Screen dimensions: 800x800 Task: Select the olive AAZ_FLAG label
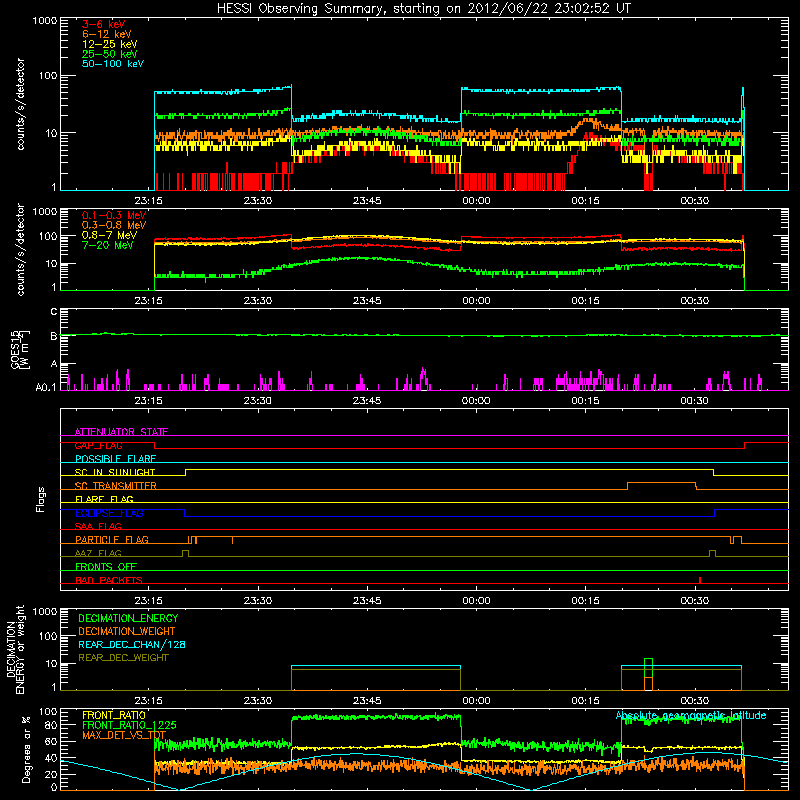click(98, 553)
